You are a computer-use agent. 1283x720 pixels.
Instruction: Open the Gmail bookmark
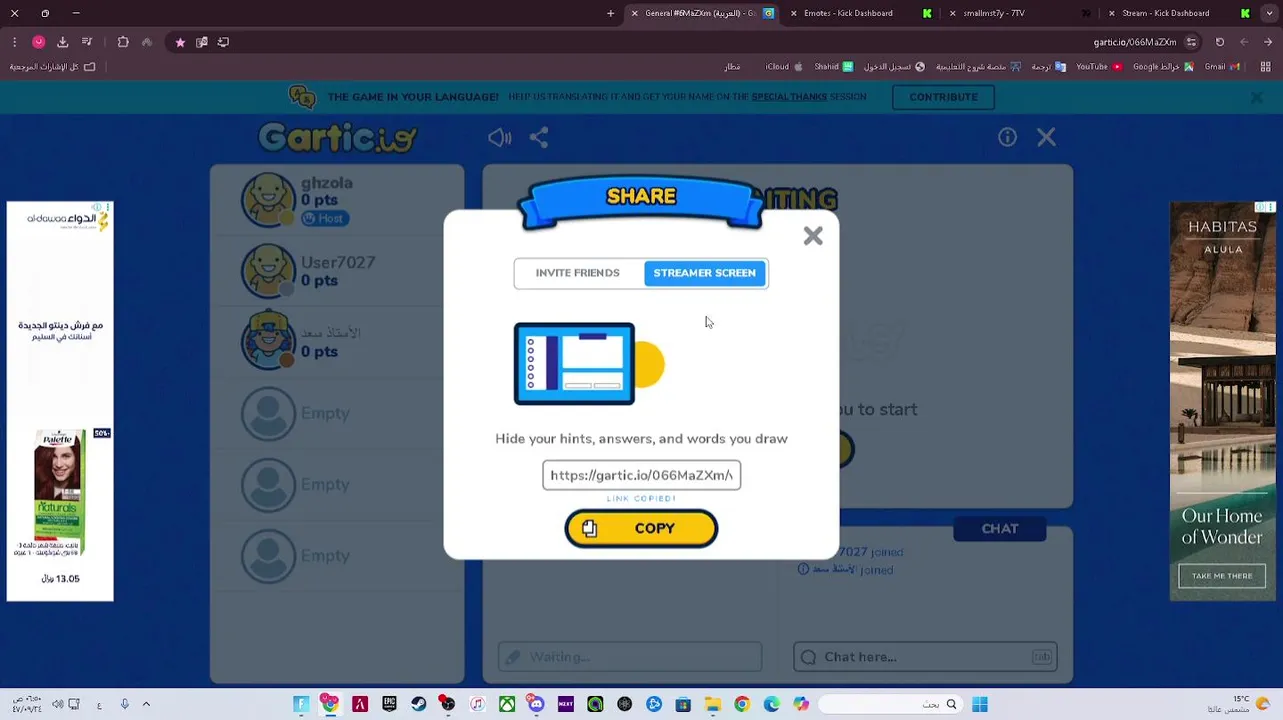click(1222, 67)
